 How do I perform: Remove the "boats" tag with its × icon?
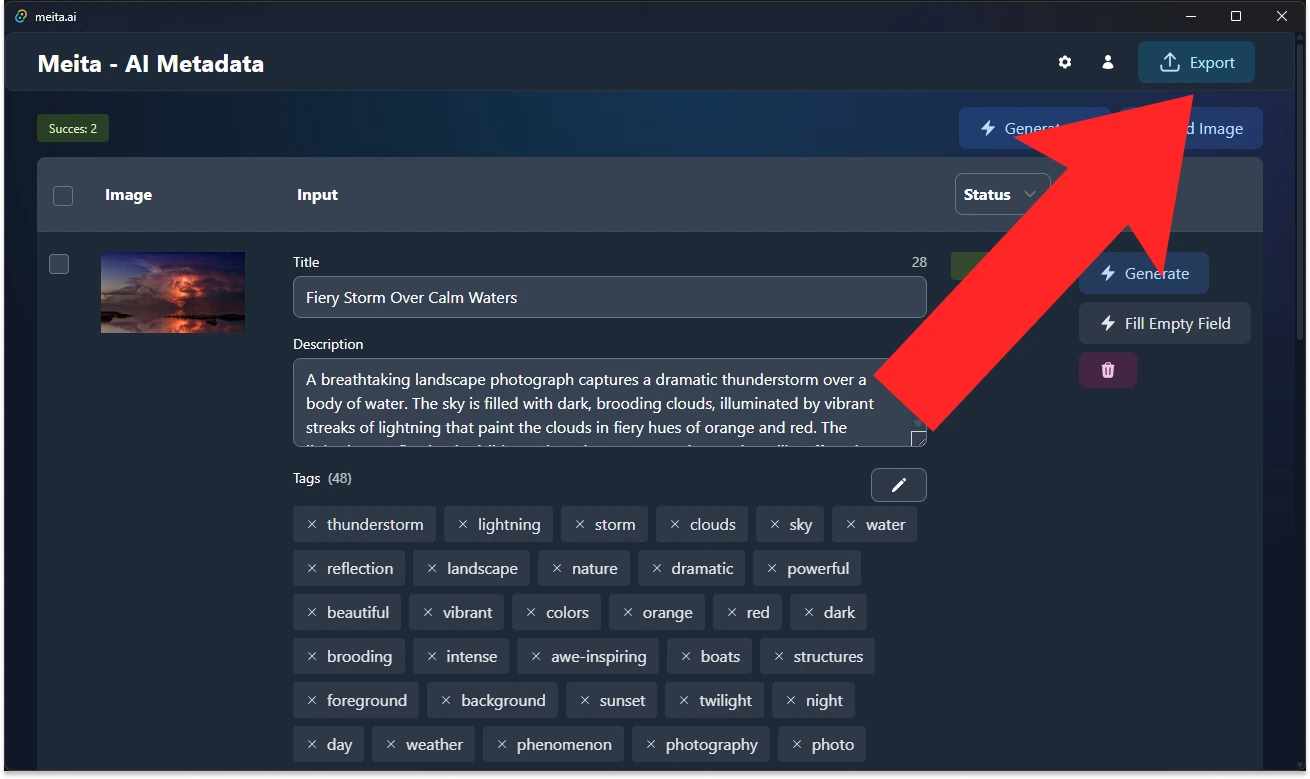684,656
